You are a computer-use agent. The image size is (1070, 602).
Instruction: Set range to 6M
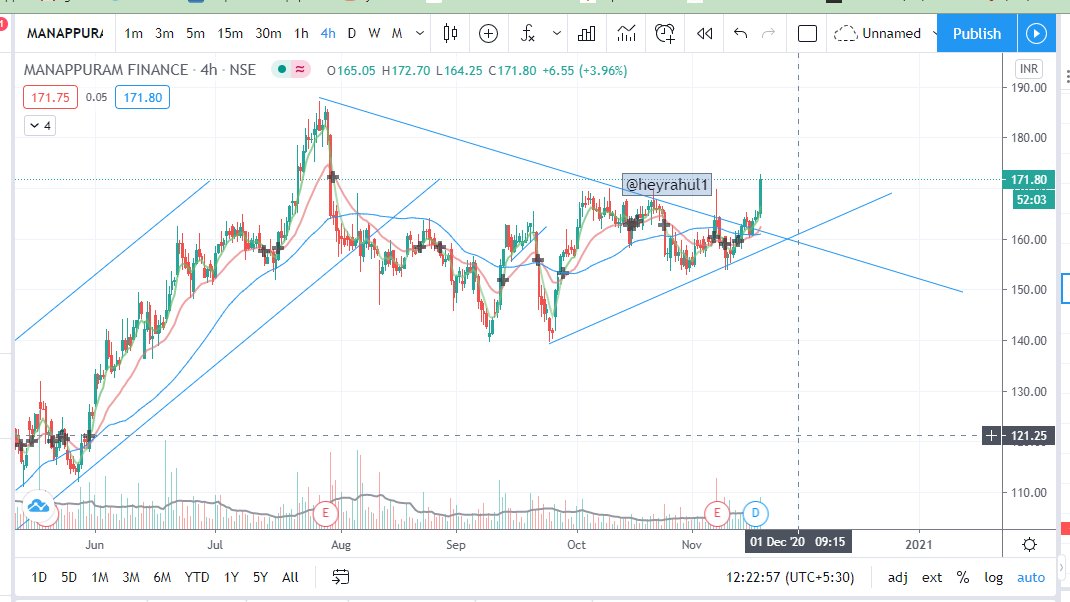pos(162,577)
